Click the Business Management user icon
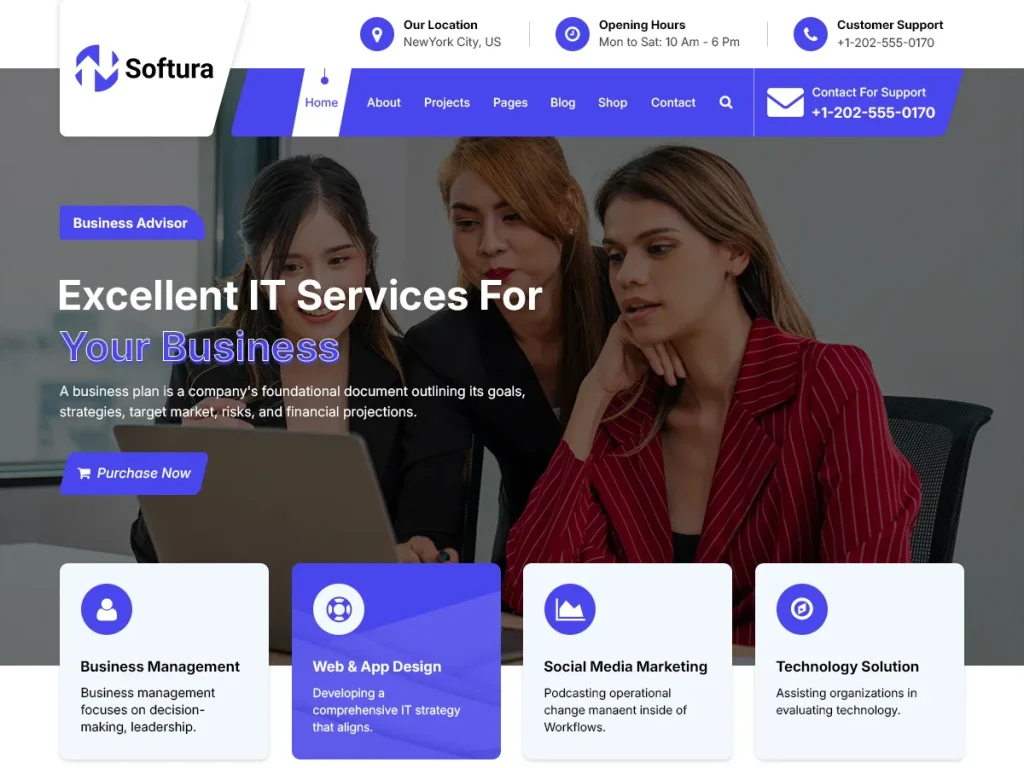Screen dimensions: 1024x768 106,609
